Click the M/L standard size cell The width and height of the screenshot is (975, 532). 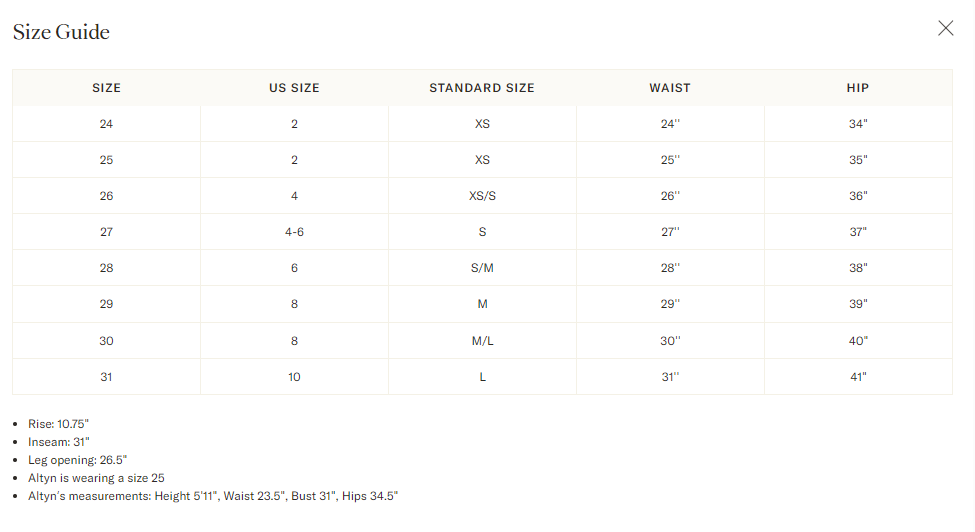(482, 341)
